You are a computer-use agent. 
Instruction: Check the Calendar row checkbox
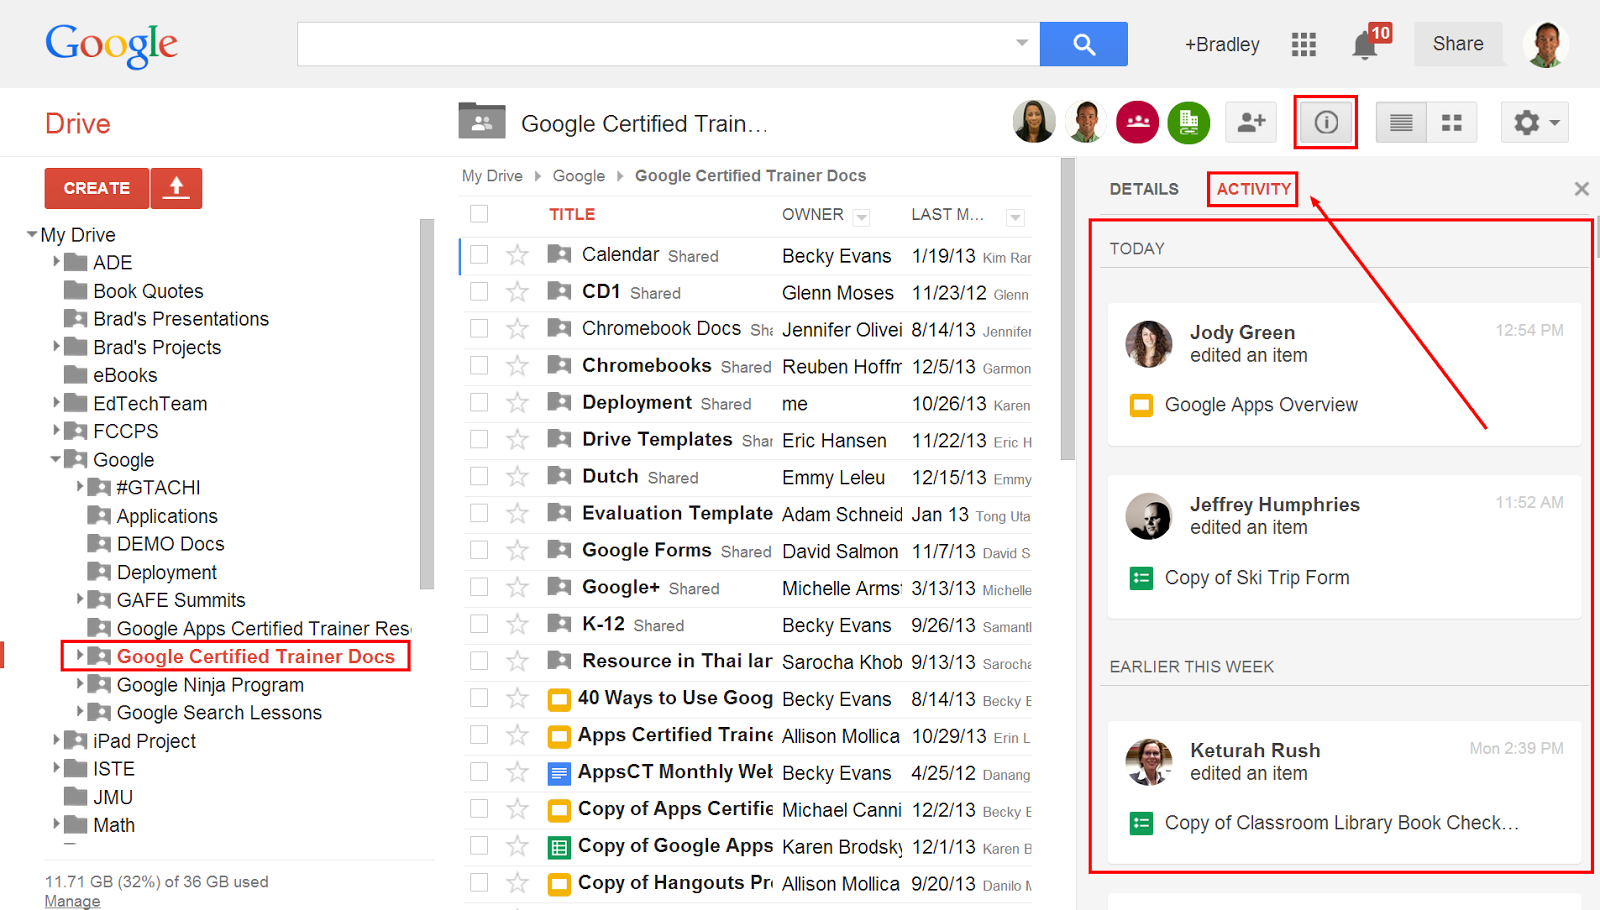479,255
